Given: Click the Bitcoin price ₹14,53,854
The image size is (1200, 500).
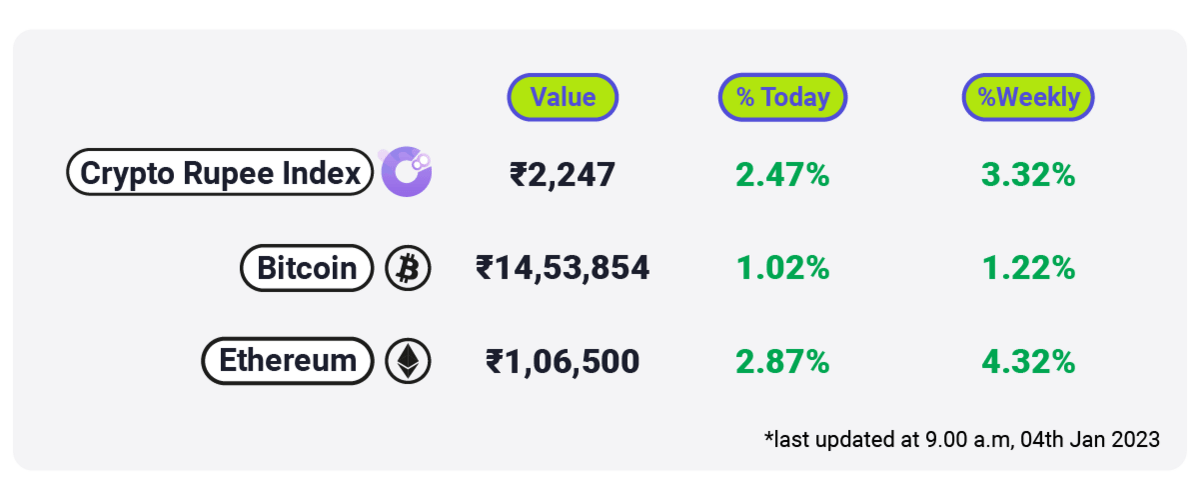Looking at the screenshot, I should pyautogui.click(x=563, y=268).
